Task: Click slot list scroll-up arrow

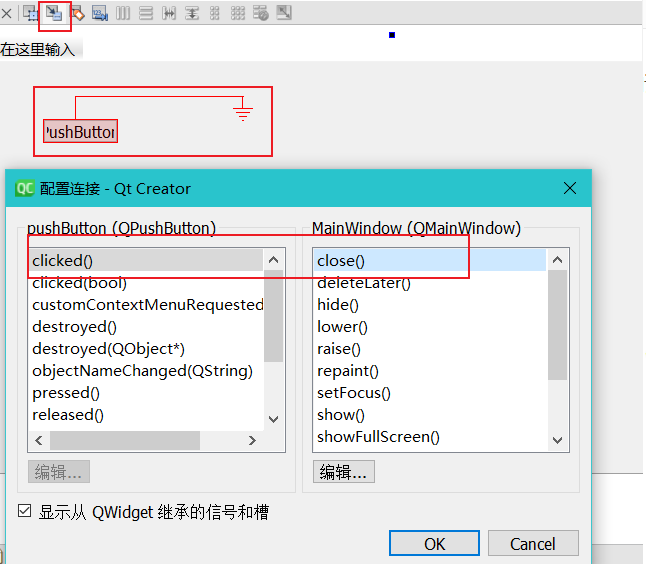Action: pos(557,260)
